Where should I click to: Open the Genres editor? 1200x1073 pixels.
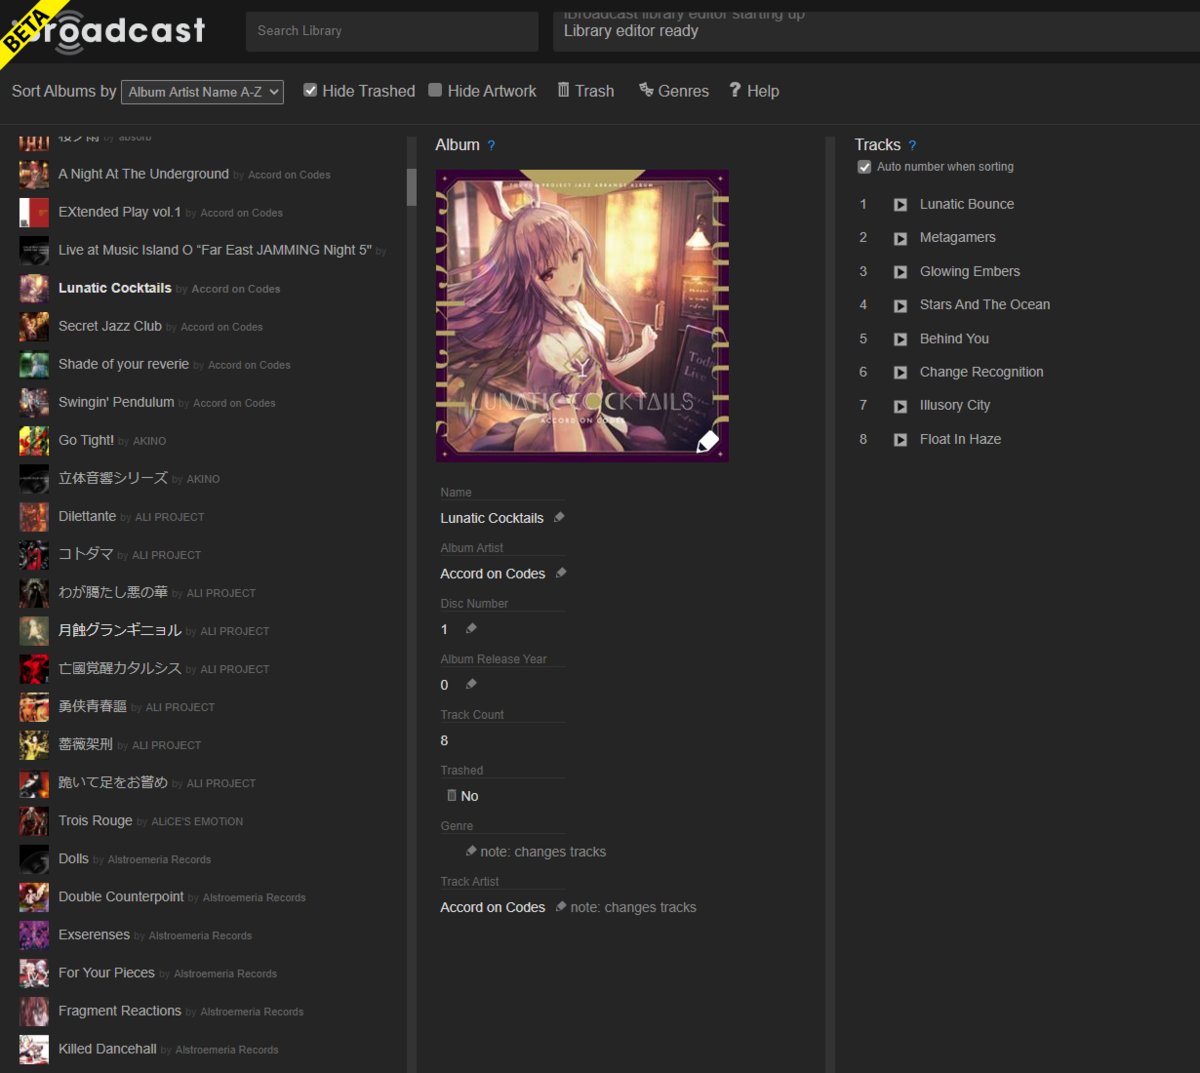pos(673,91)
